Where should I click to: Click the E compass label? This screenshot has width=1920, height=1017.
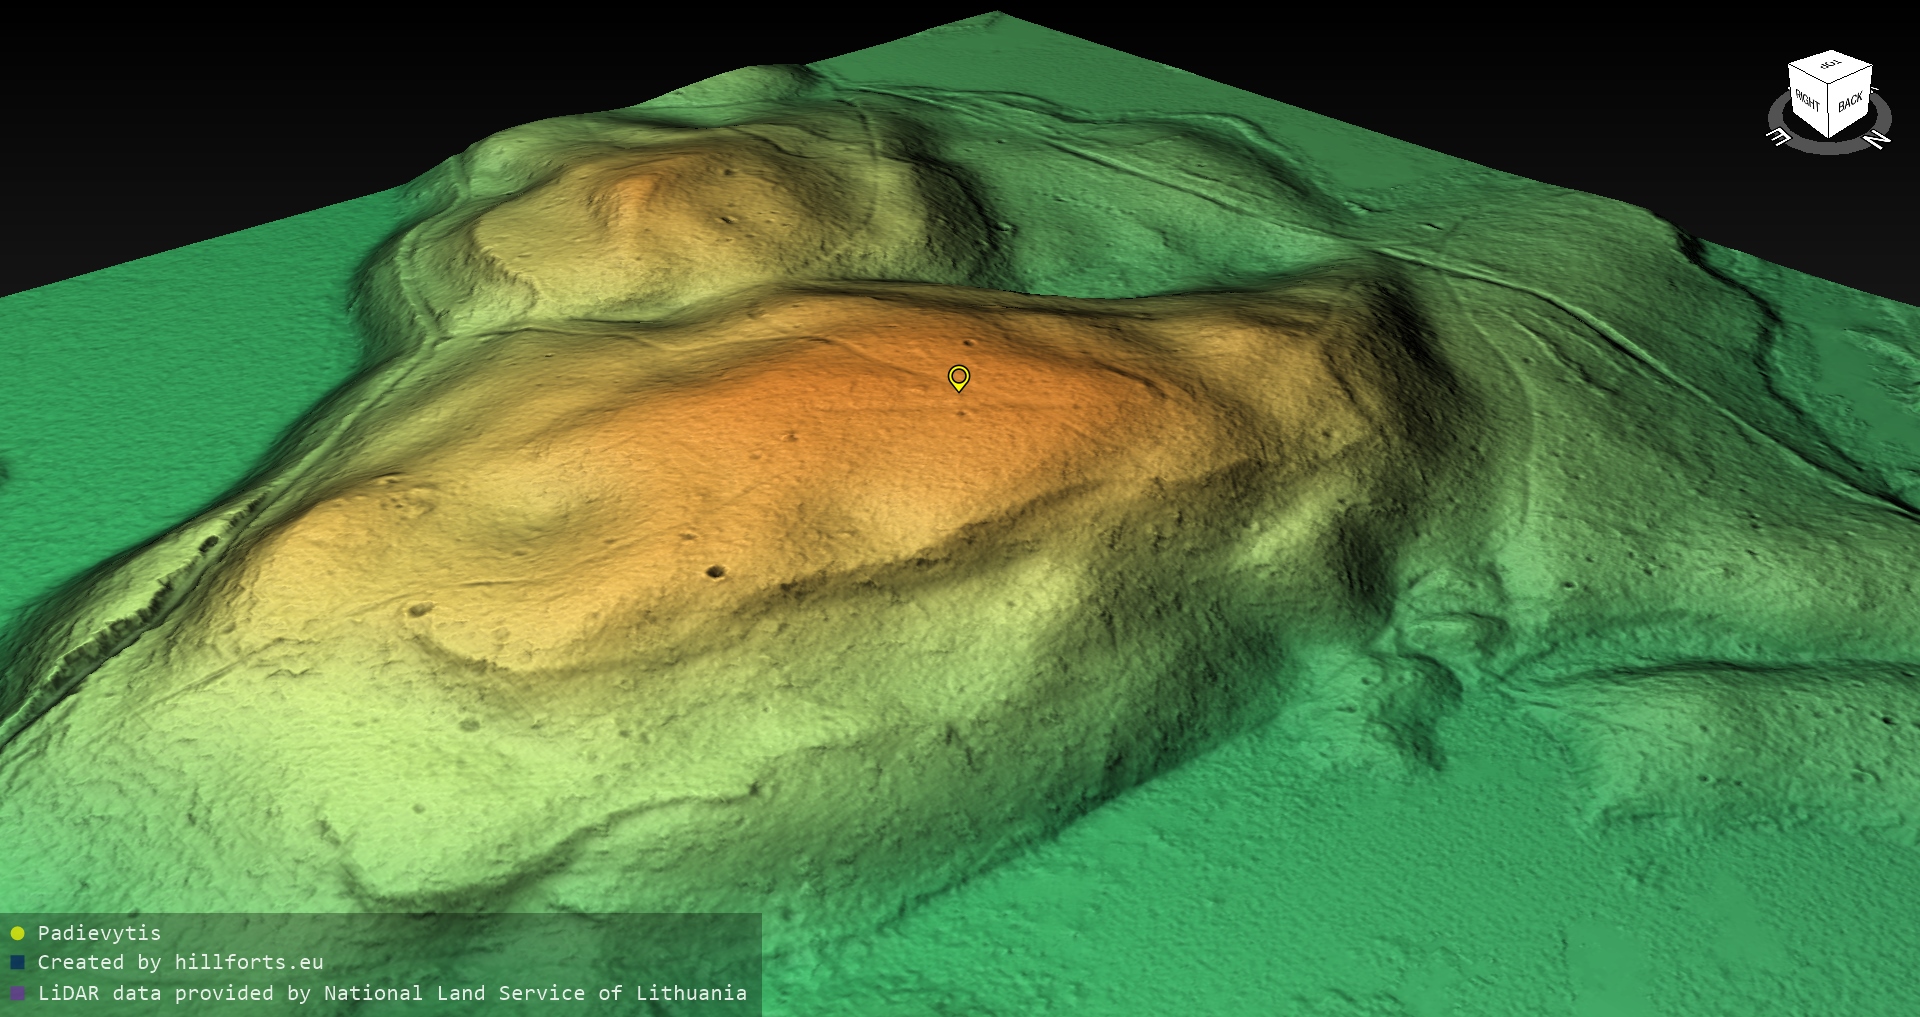[1779, 136]
